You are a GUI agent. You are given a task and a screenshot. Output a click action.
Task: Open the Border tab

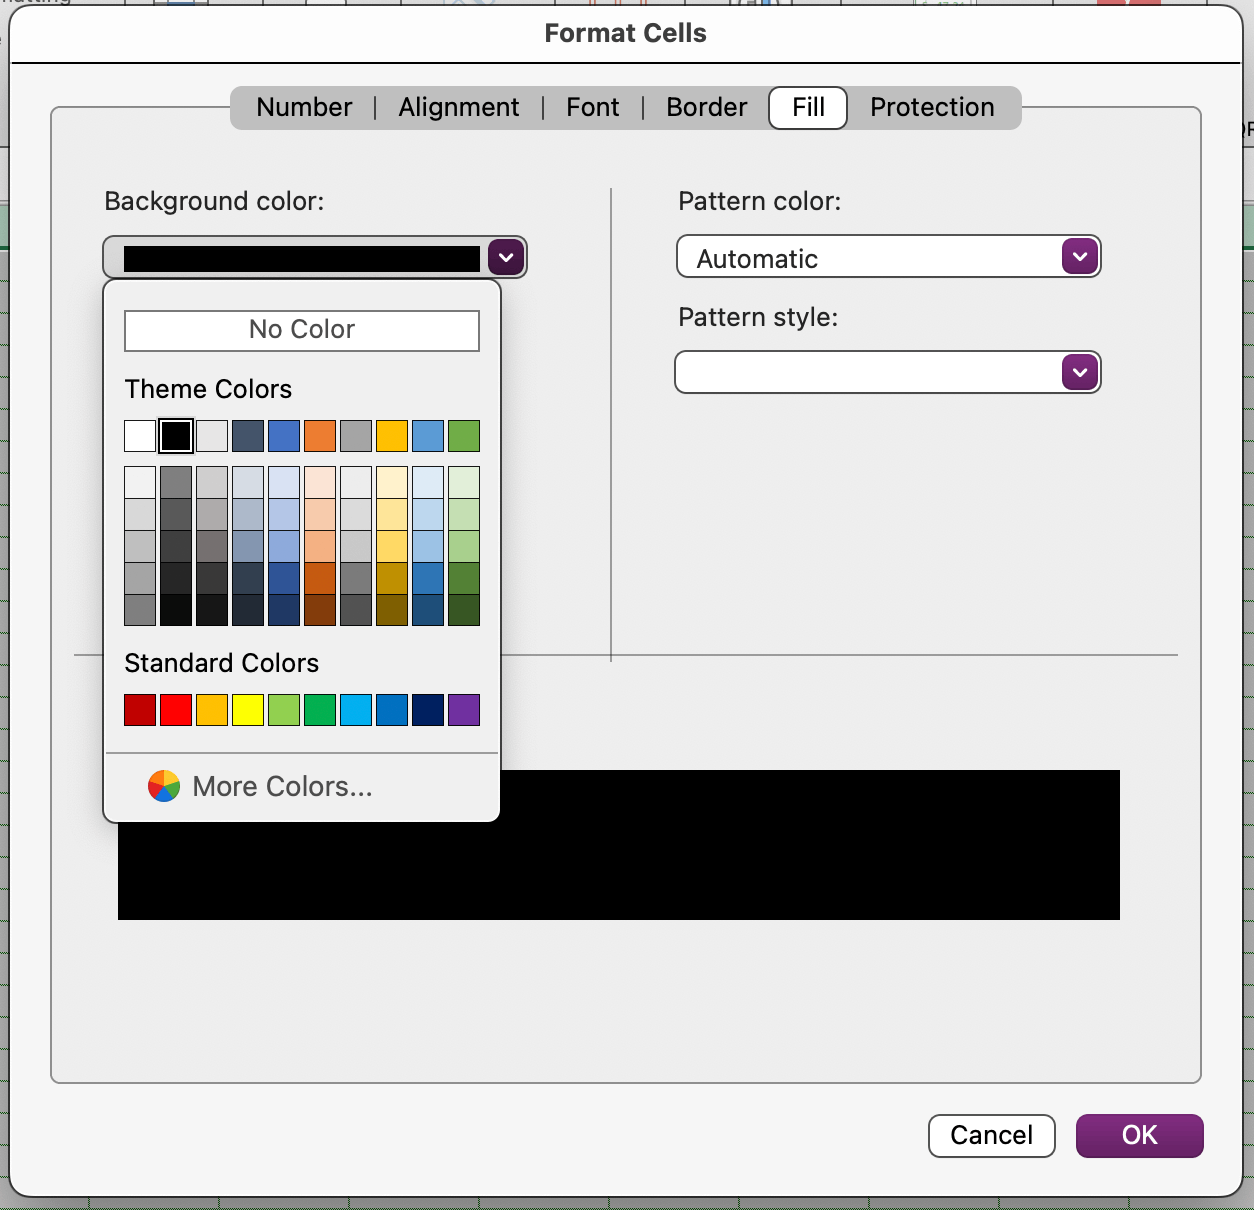click(x=707, y=107)
